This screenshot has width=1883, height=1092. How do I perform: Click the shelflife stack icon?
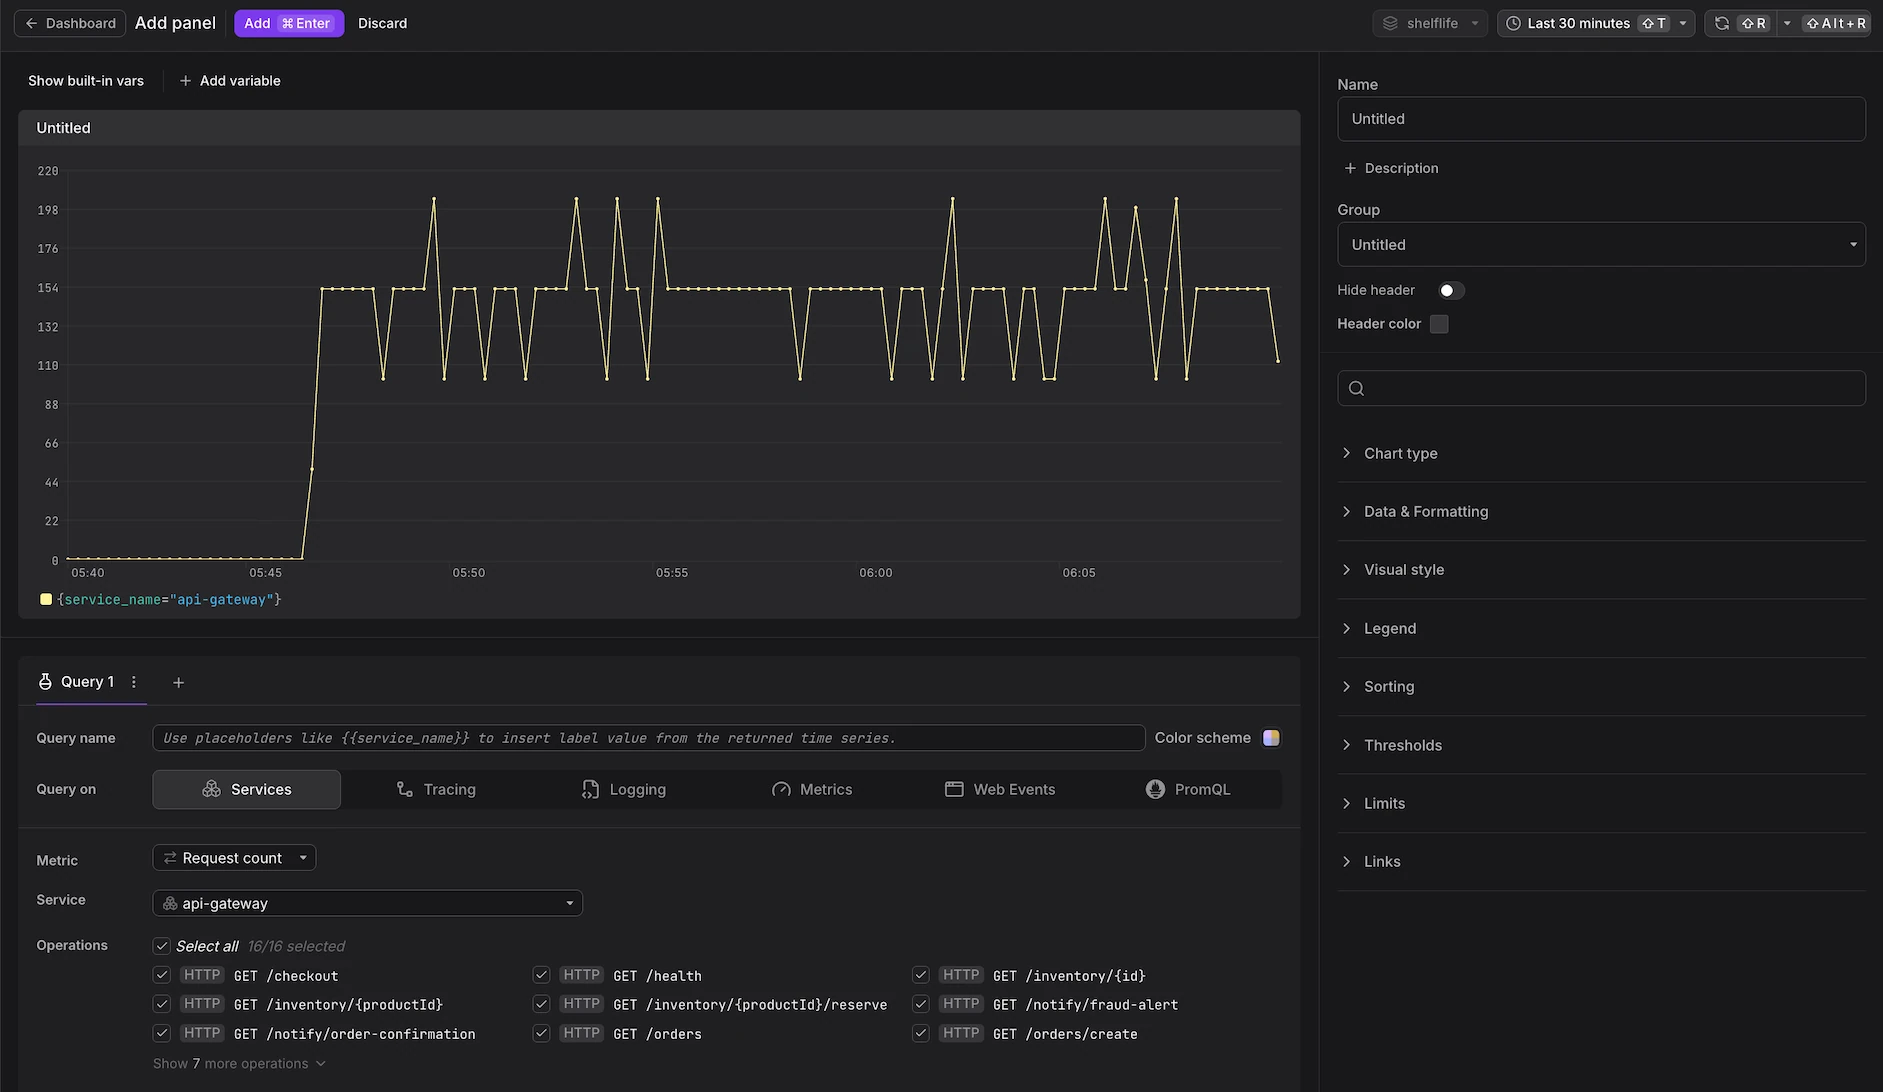pos(1390,23)
